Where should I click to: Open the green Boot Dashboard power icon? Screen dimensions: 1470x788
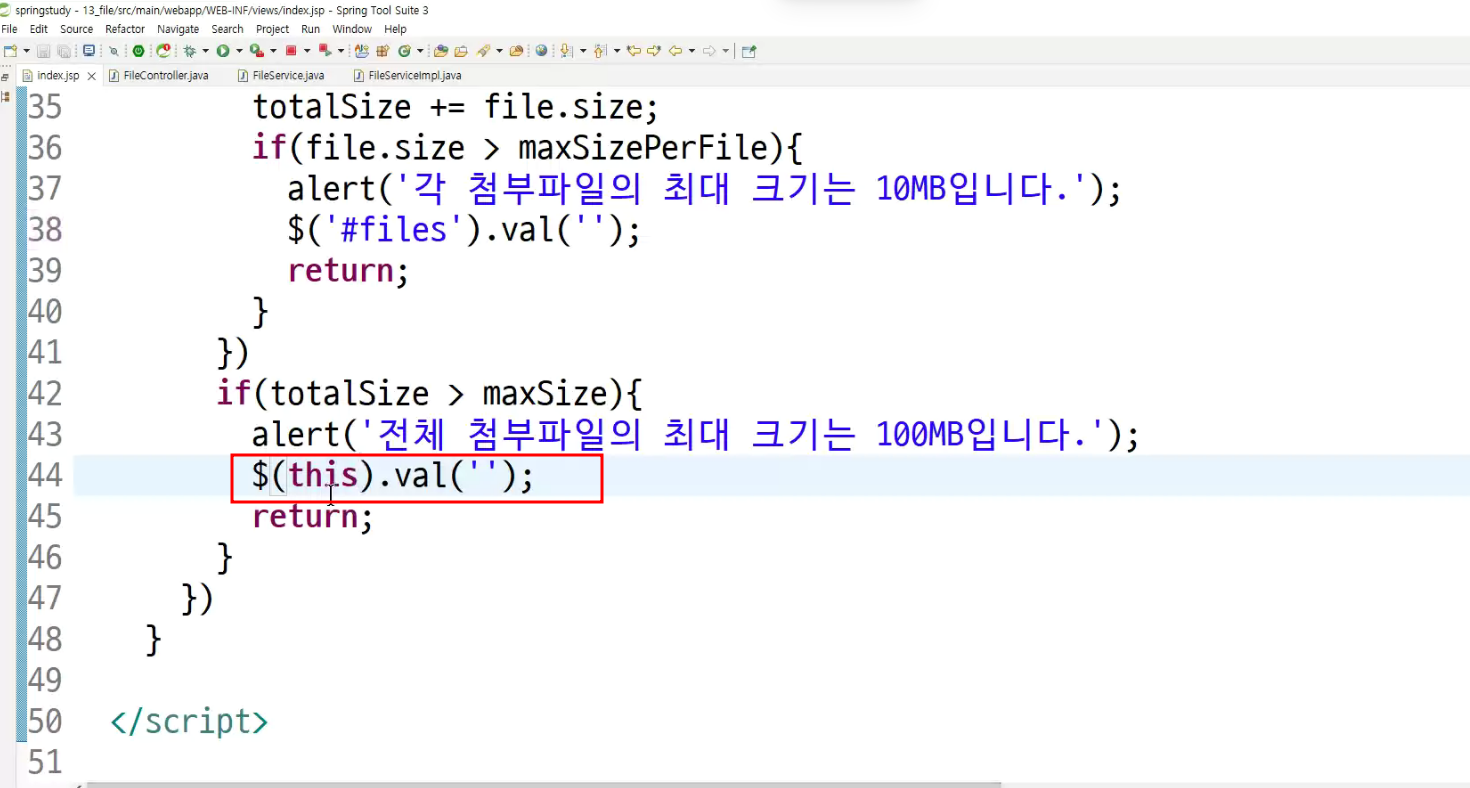point(139,50)
